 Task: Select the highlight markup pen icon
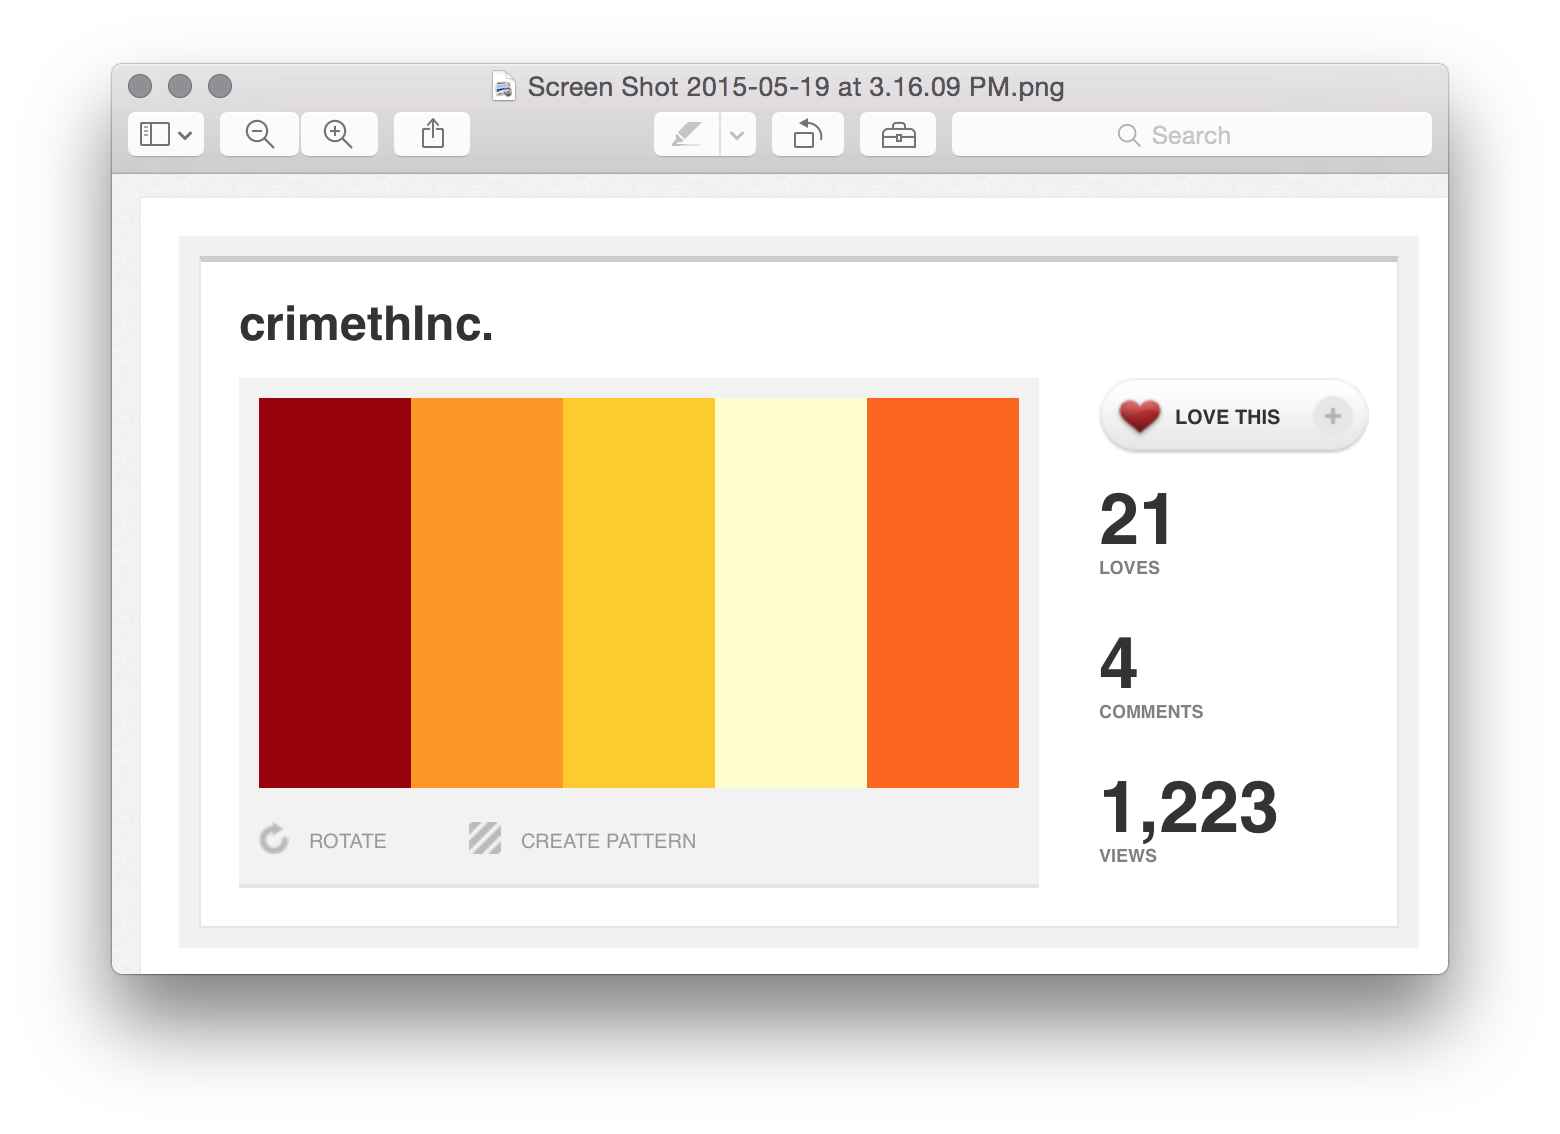point(687,134)
